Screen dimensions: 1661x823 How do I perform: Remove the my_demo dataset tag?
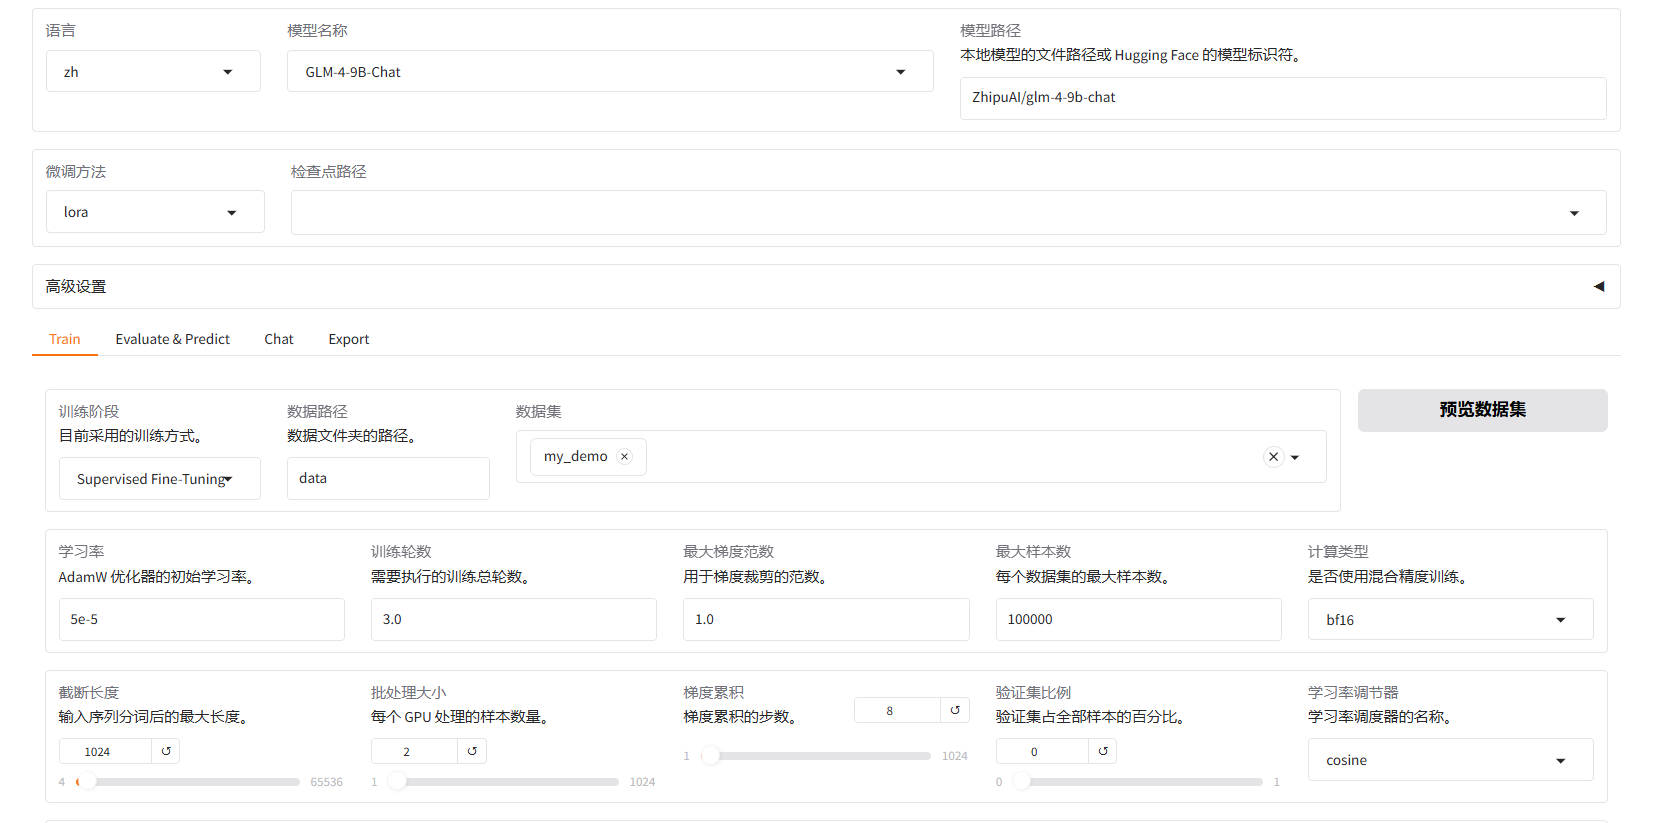(x=625, y=457)
